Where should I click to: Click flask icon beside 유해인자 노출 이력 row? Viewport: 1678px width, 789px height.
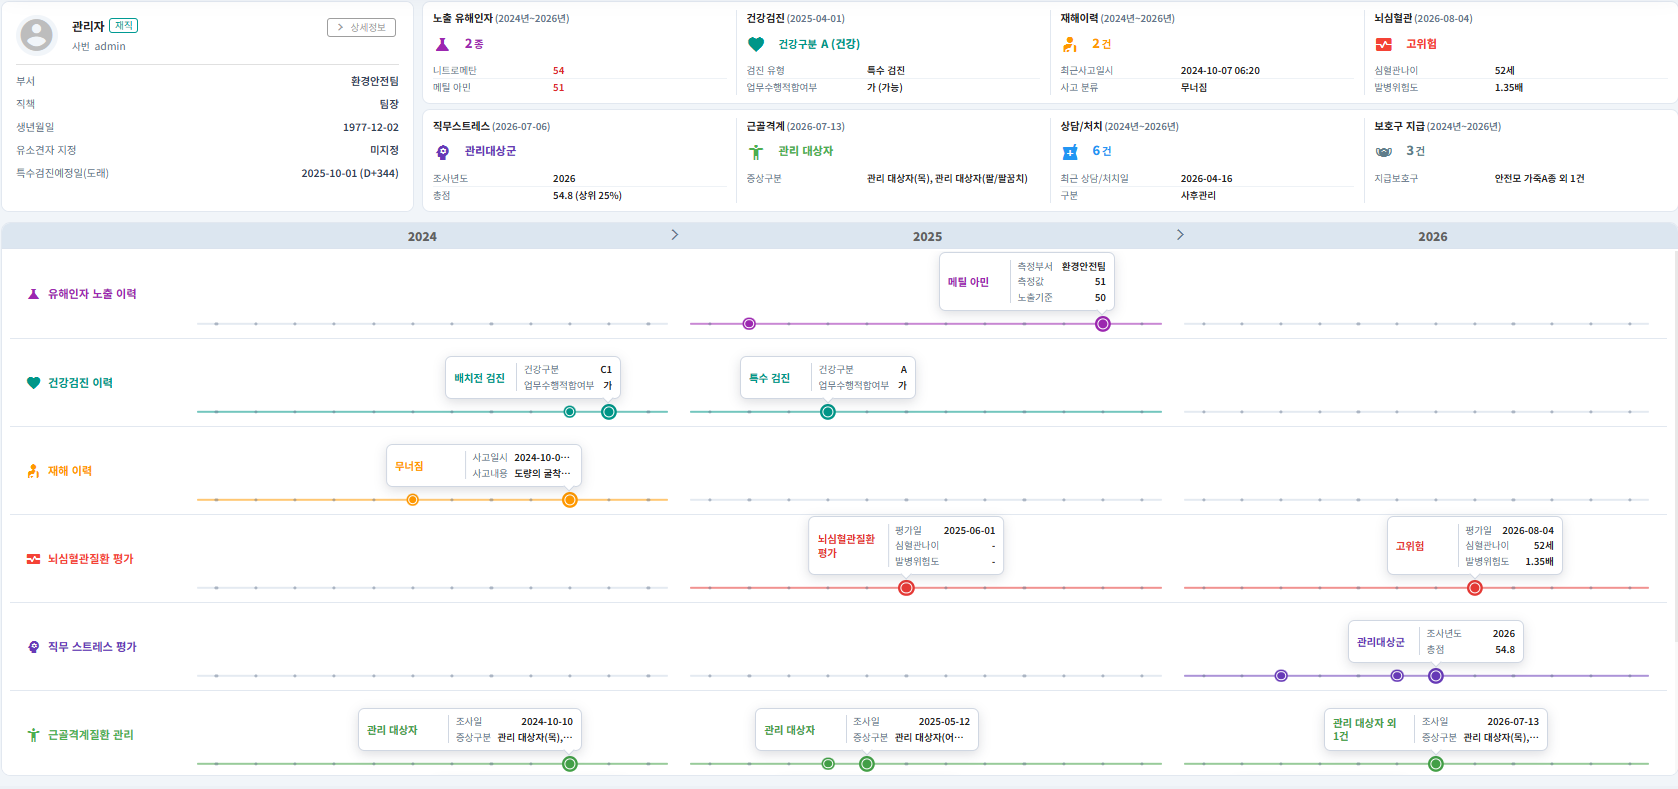coord(33,294)
